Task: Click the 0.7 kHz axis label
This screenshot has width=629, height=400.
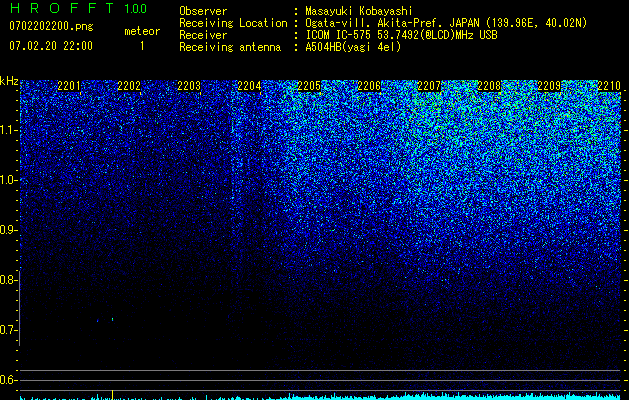Action: click(x=9, y=330)
